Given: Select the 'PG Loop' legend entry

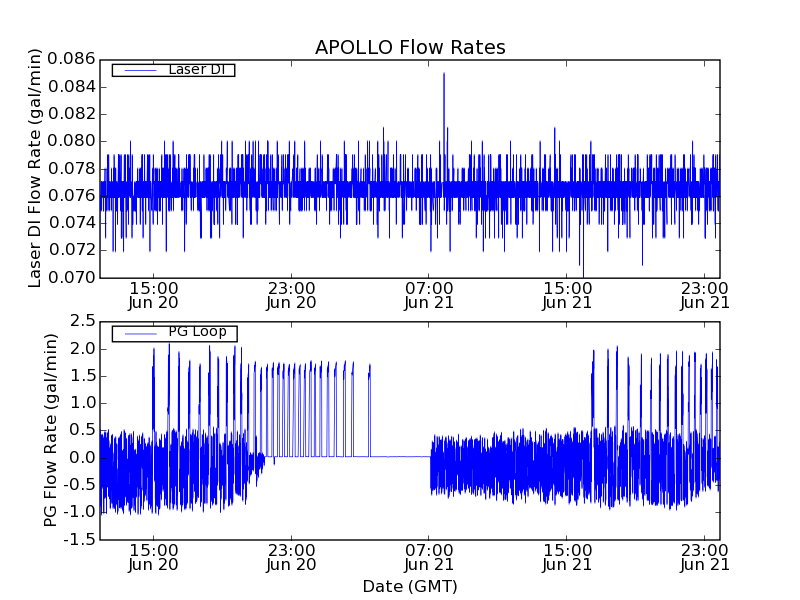Looking at the screenshot, I should click(x=174, y=333).
